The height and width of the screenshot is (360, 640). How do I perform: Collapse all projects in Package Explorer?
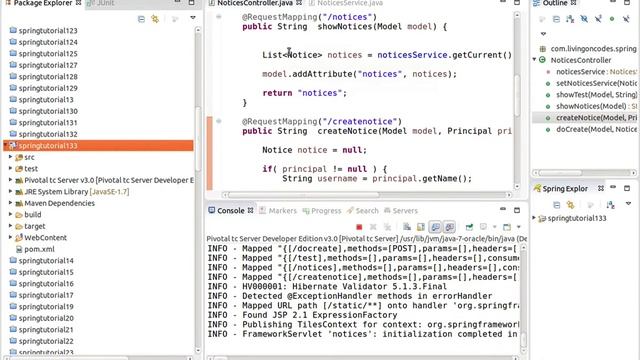coord(141,19)
